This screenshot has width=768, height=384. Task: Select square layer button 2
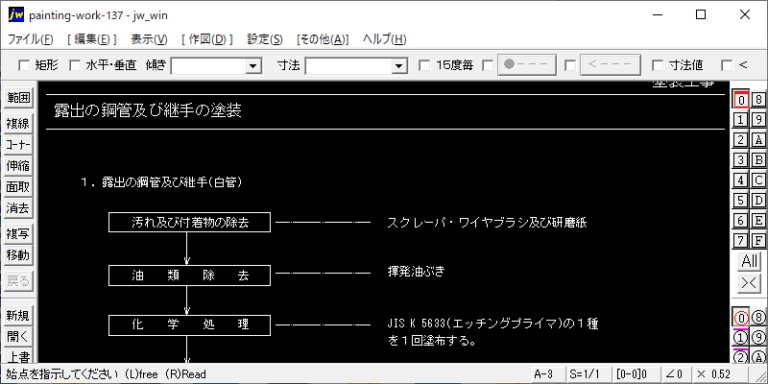tap(741, 140)
